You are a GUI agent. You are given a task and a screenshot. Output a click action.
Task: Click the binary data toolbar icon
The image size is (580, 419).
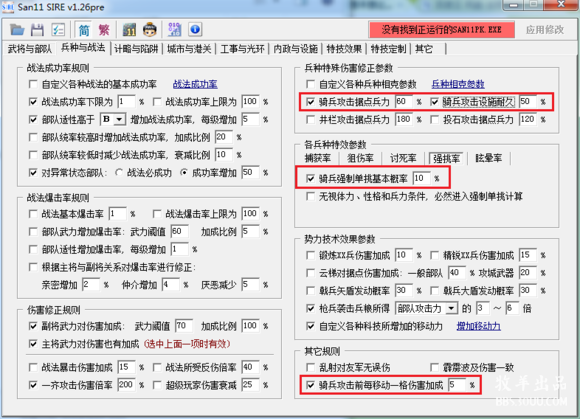[175, 30]
